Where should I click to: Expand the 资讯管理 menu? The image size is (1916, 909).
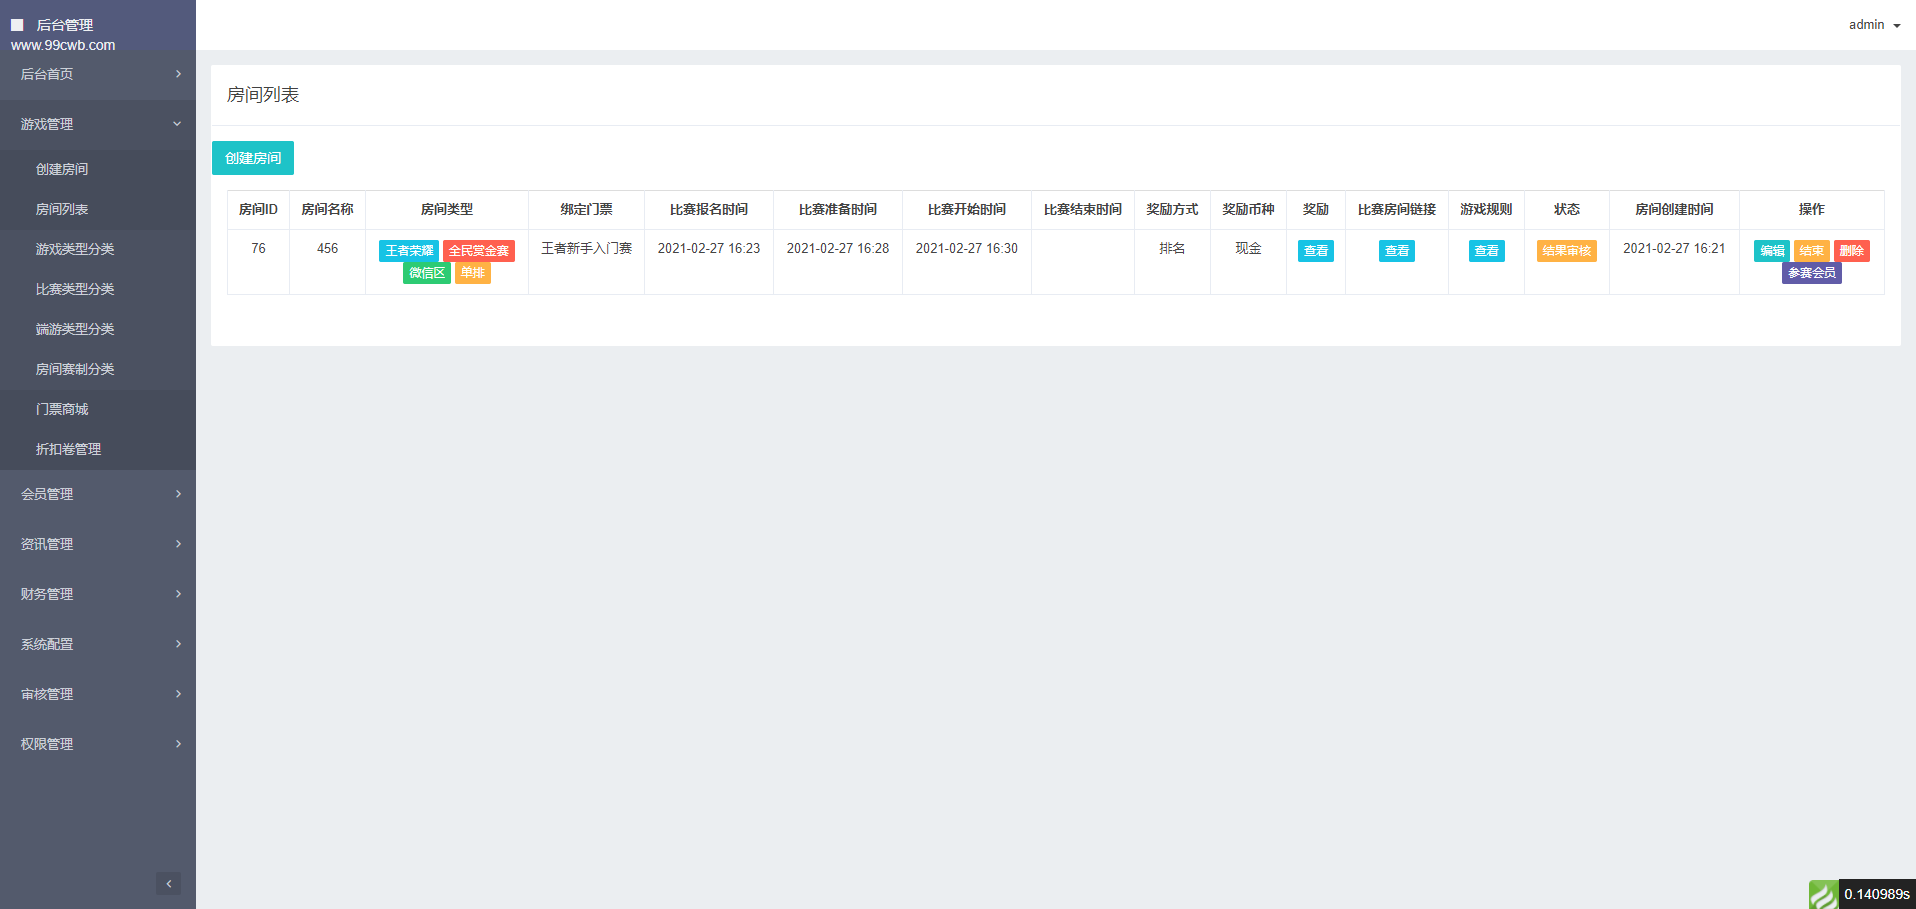click(x=98, y=544)
